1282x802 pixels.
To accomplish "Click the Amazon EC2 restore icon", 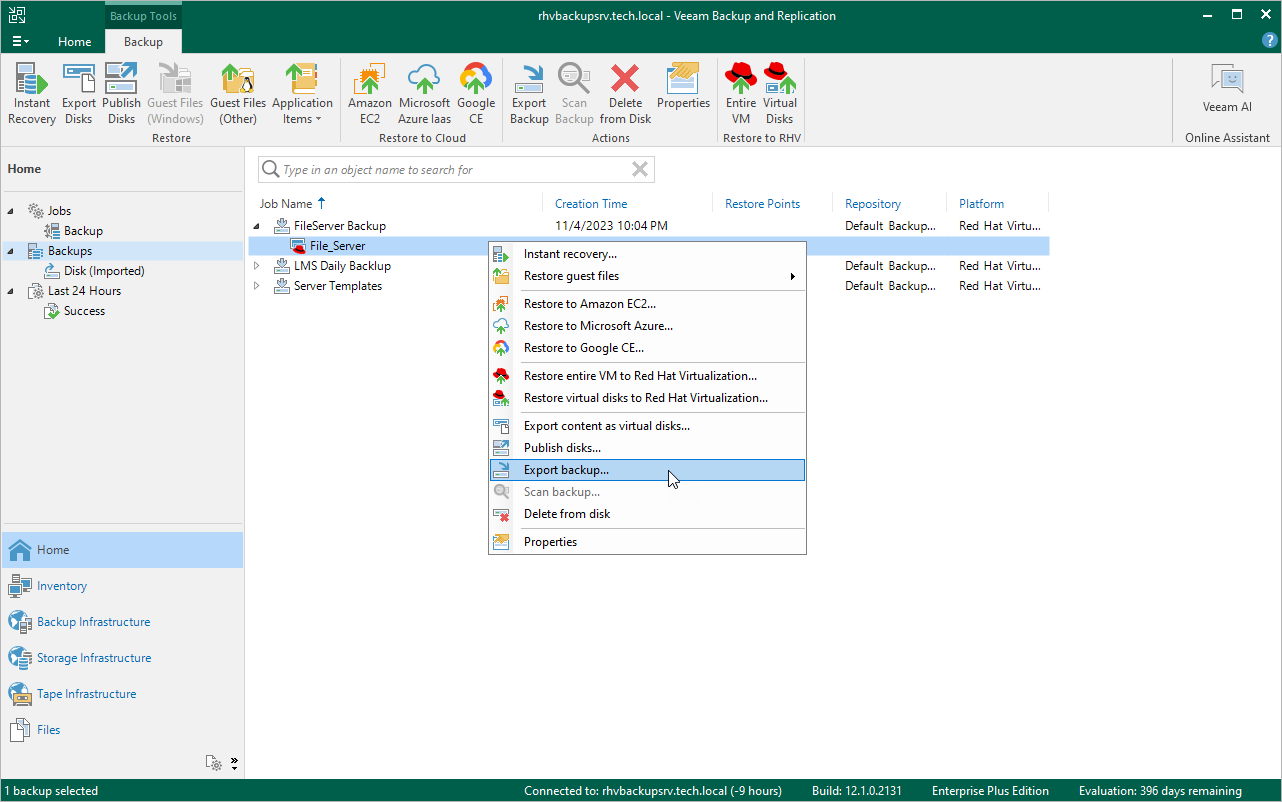I will coord(370,94).
